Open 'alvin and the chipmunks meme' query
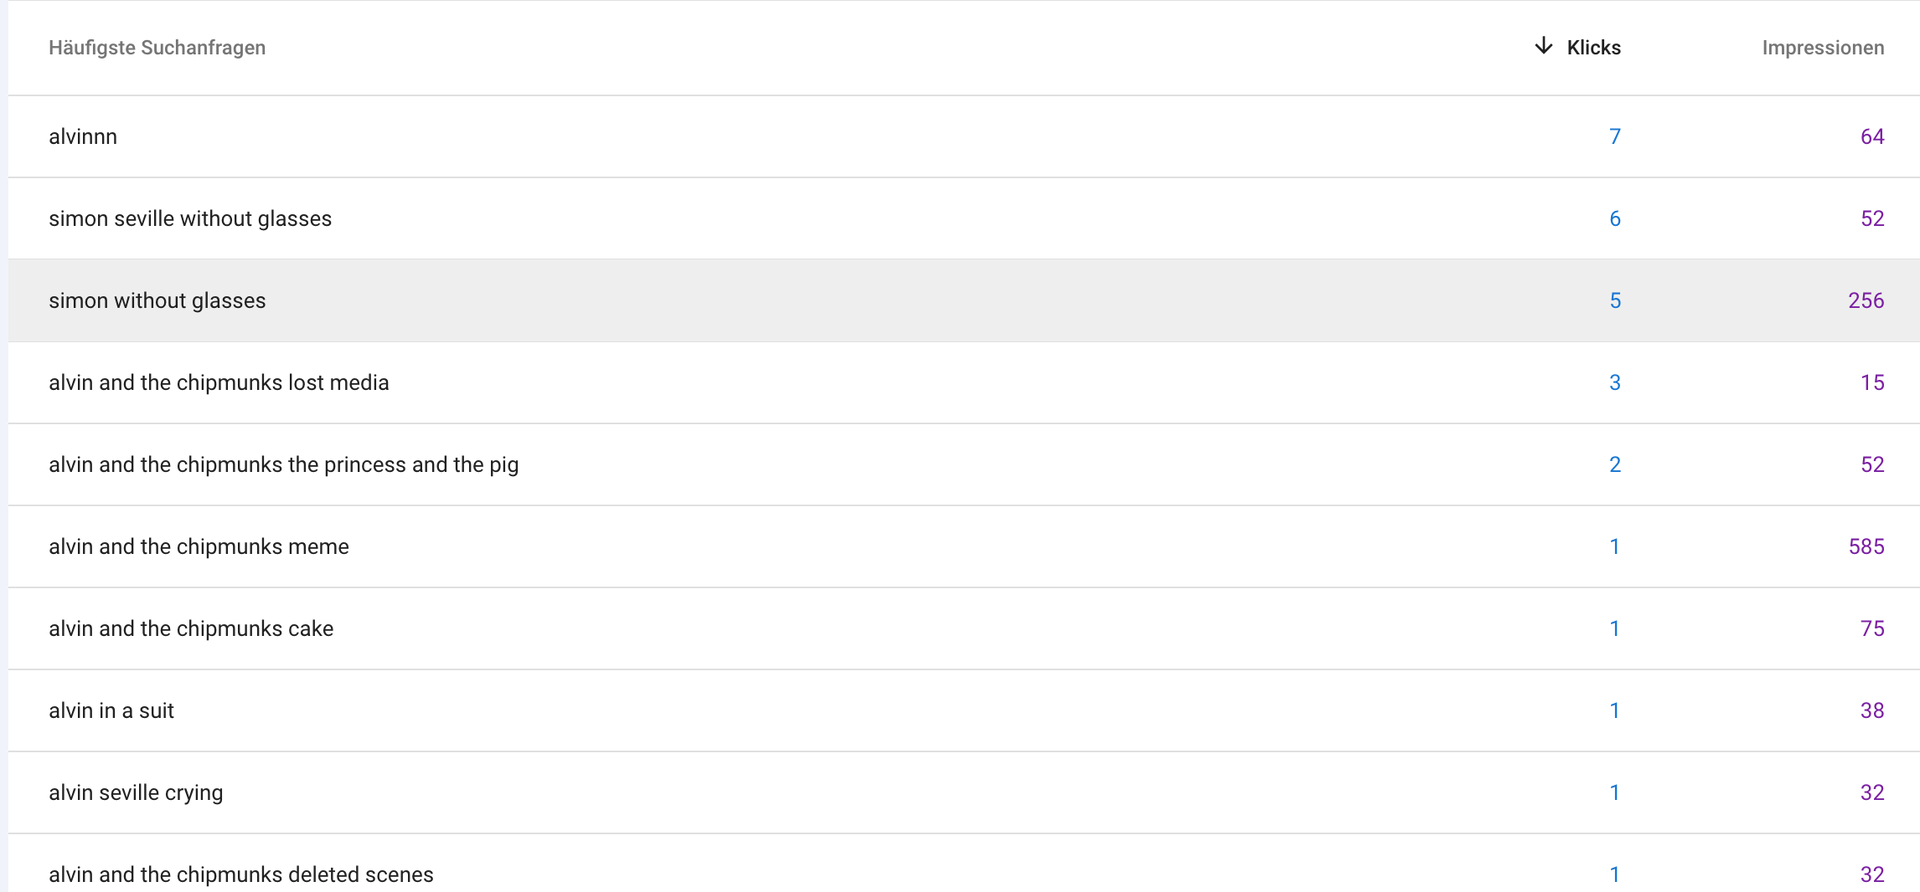The image size is (1920, 892). coord(198,547)
